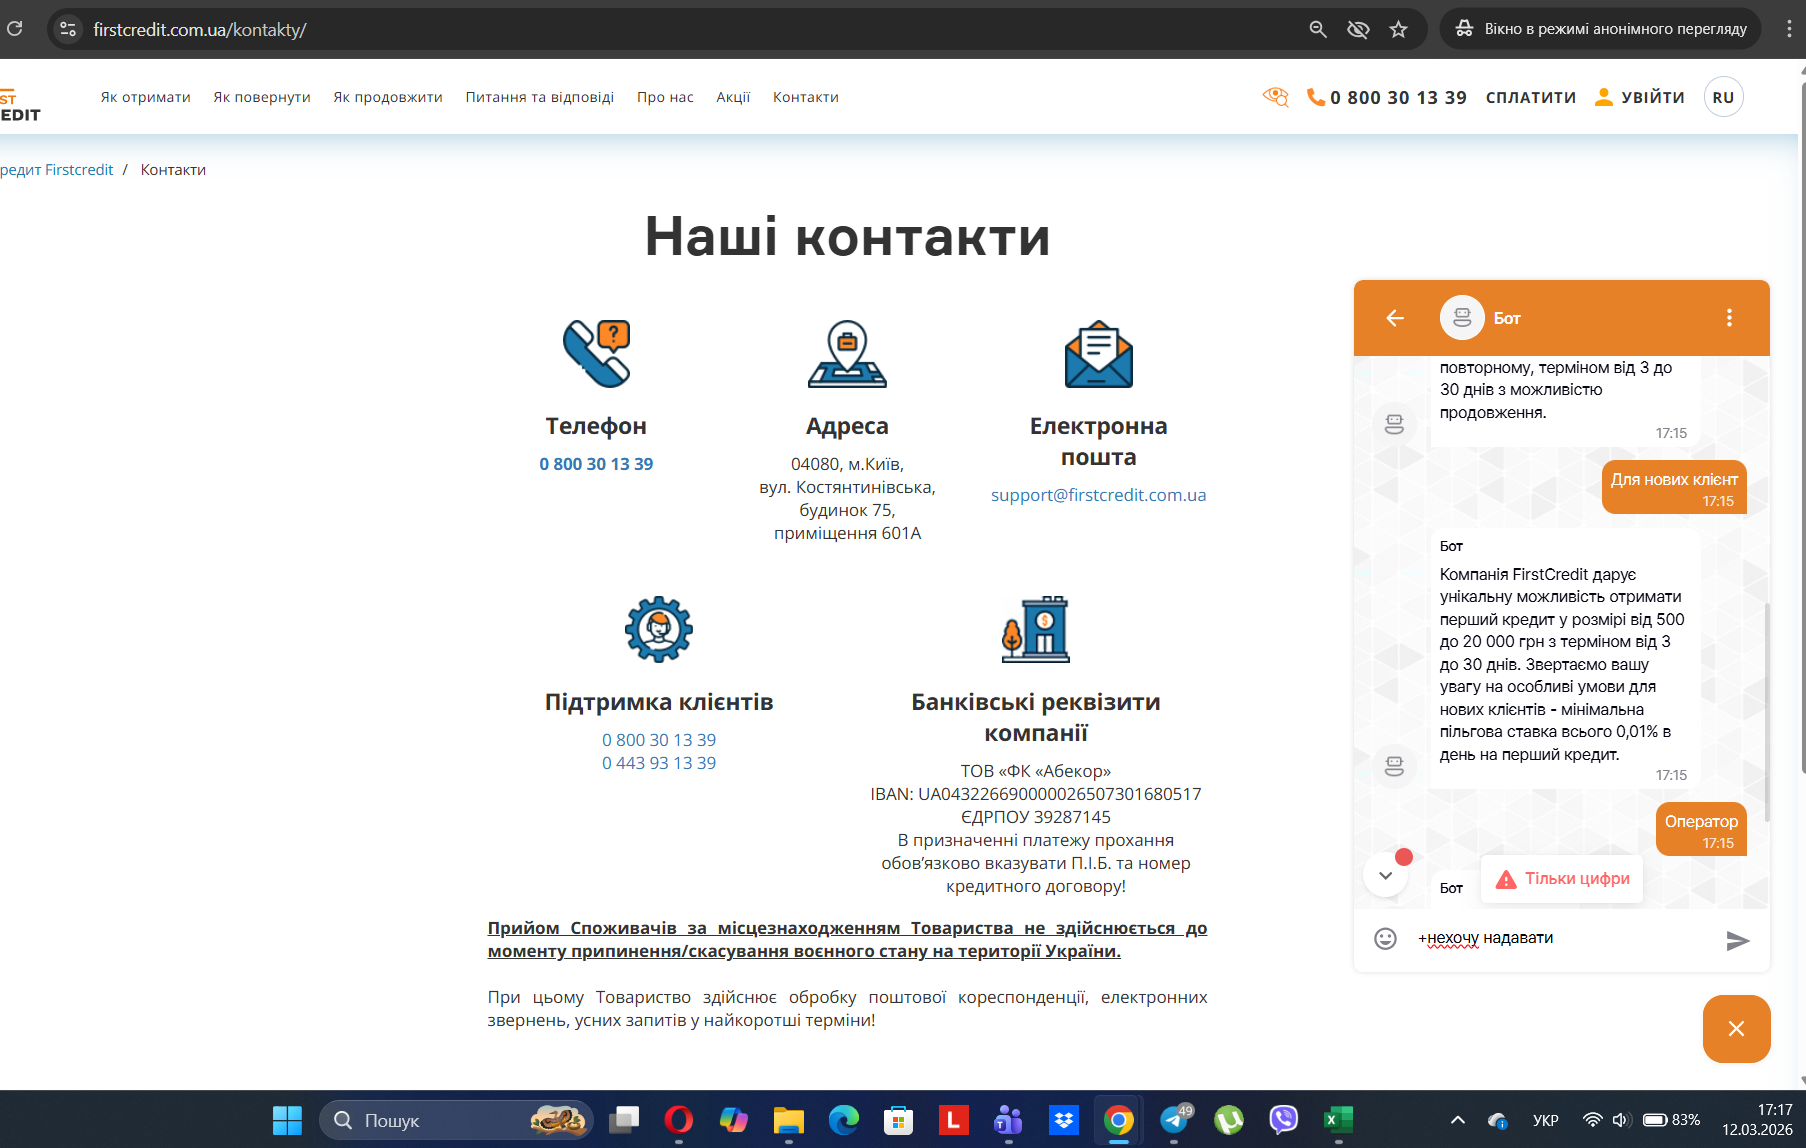Click the bank building icon above Банківські реквізити

[1036, 629]
